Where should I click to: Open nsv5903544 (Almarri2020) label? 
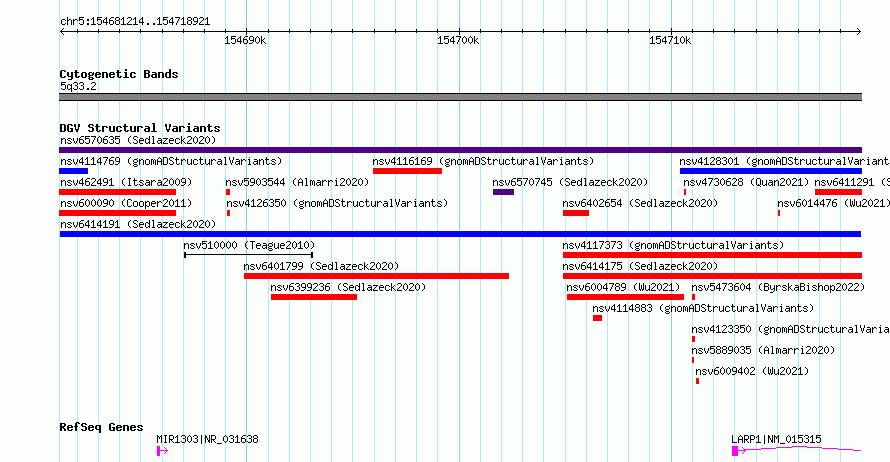297,182
